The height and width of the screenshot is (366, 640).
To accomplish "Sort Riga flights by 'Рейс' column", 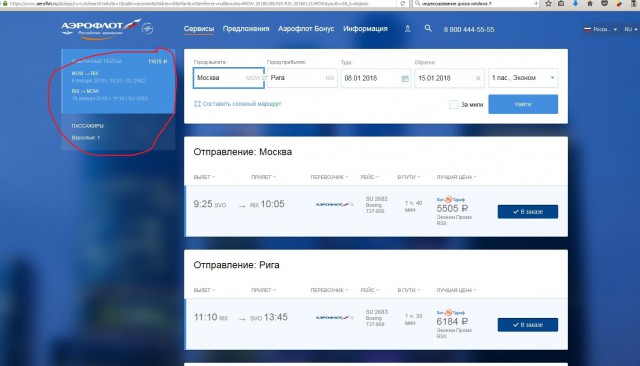I will coord(369,290).
